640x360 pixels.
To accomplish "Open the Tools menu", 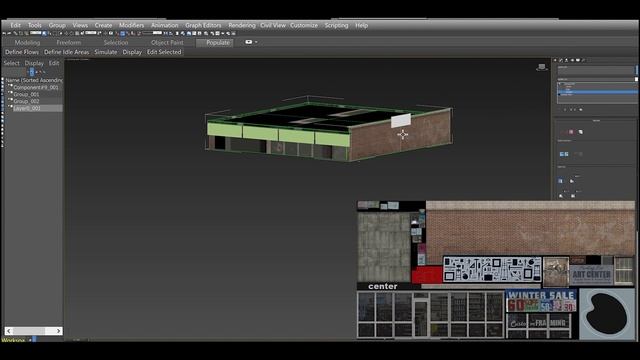I will click(35, 25).
